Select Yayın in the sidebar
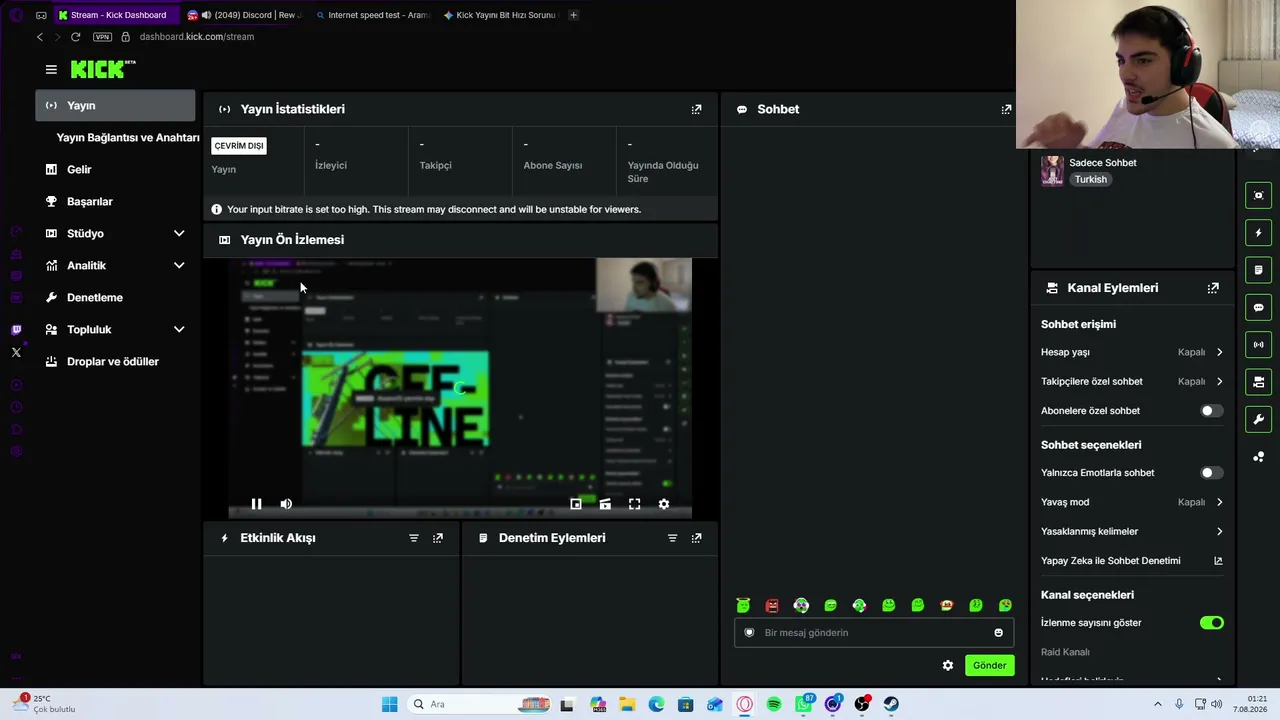This screenshot has width=1280, height=720. 115,105
